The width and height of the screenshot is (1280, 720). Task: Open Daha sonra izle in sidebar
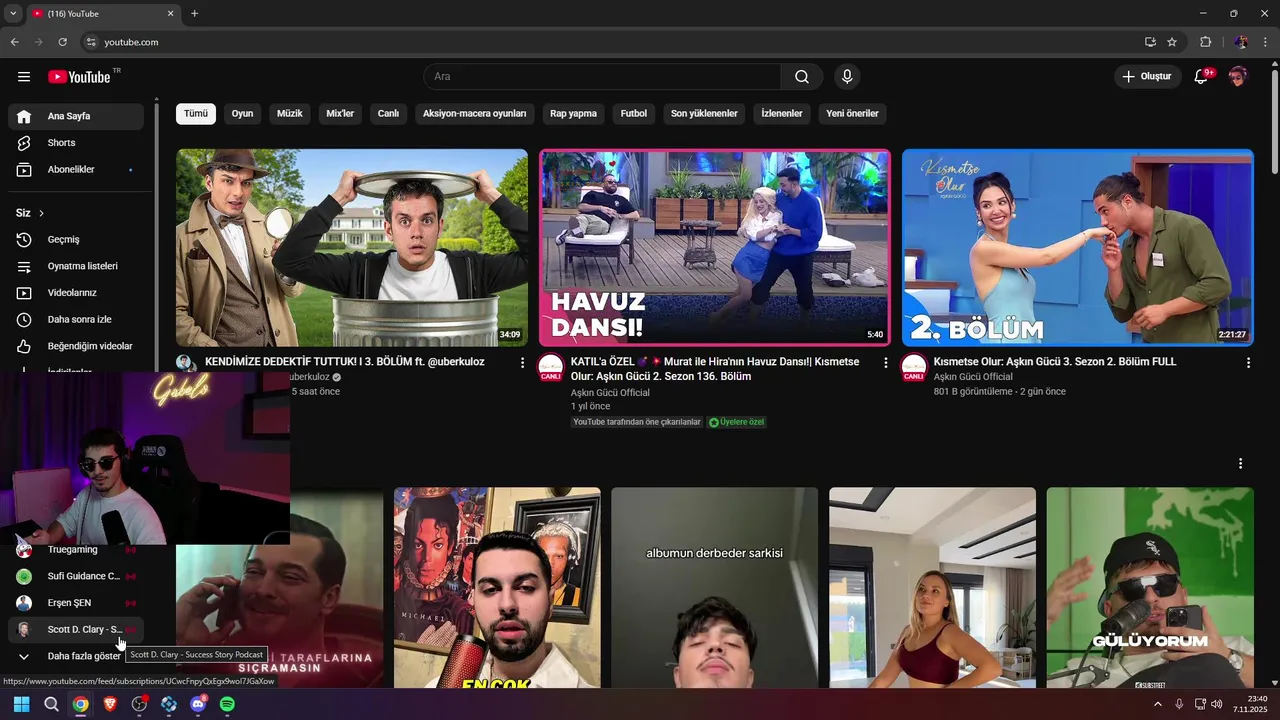coord(76,320)
